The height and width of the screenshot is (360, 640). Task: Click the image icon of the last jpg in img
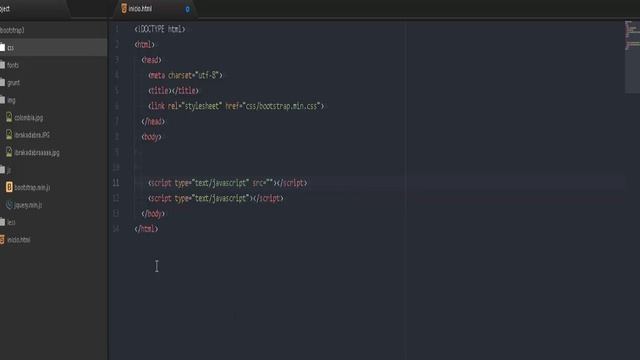(9, 152)
